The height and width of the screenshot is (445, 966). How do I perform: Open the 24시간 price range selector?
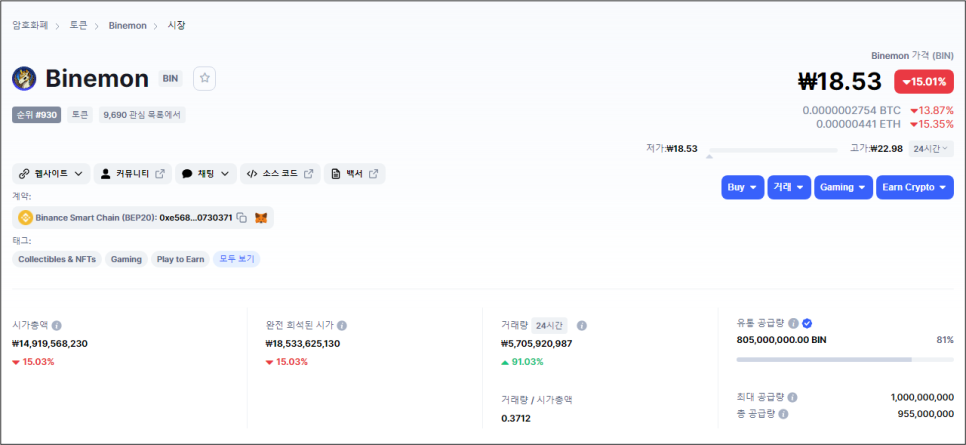930,148
